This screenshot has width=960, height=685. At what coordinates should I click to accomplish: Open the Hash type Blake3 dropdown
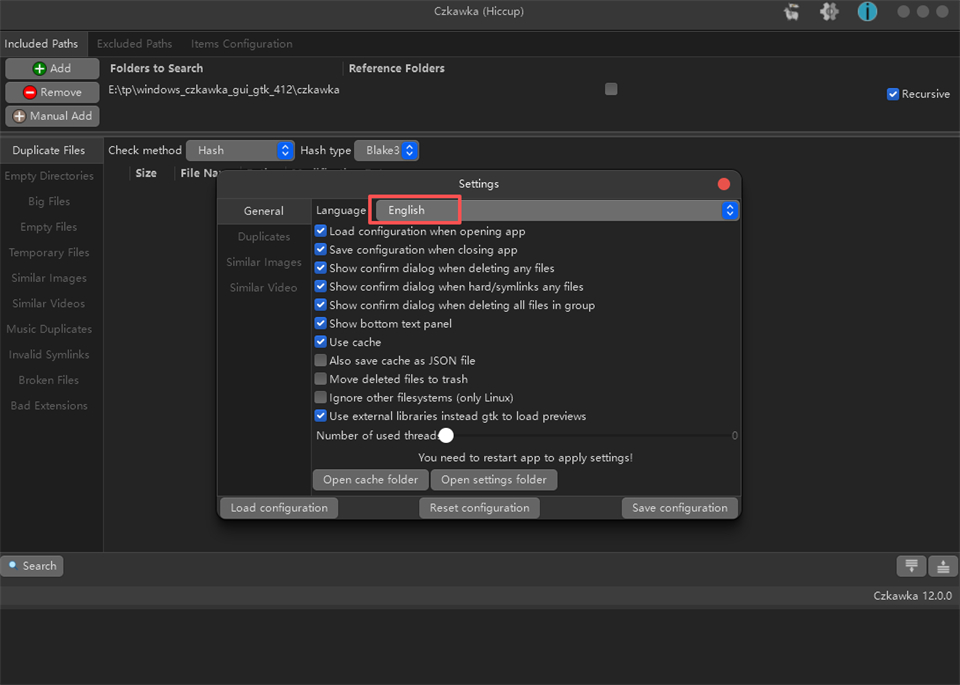(386, 151)
